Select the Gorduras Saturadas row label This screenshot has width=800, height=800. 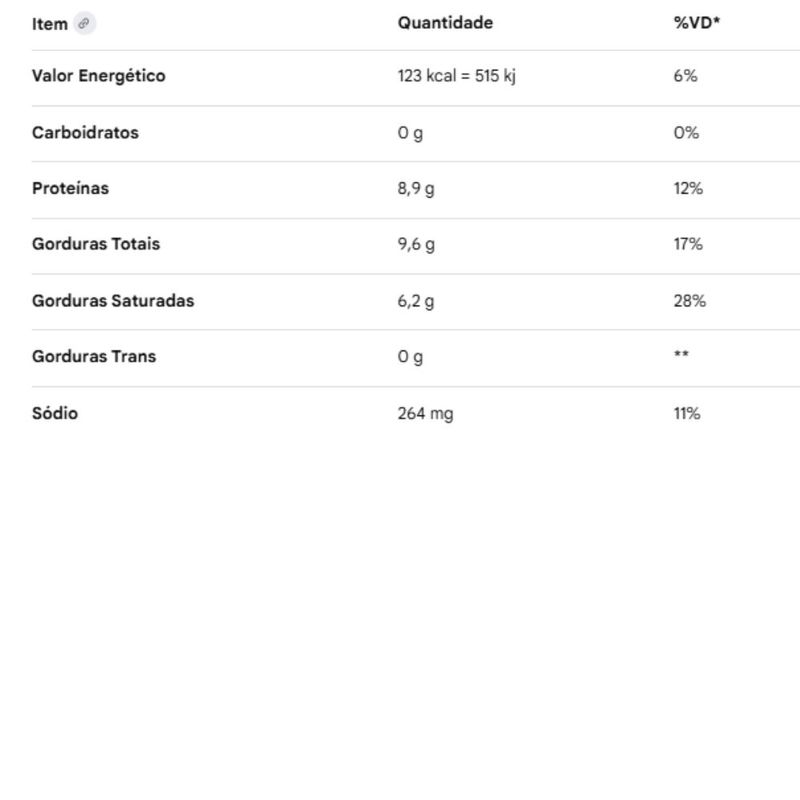(x=113, y=301)
